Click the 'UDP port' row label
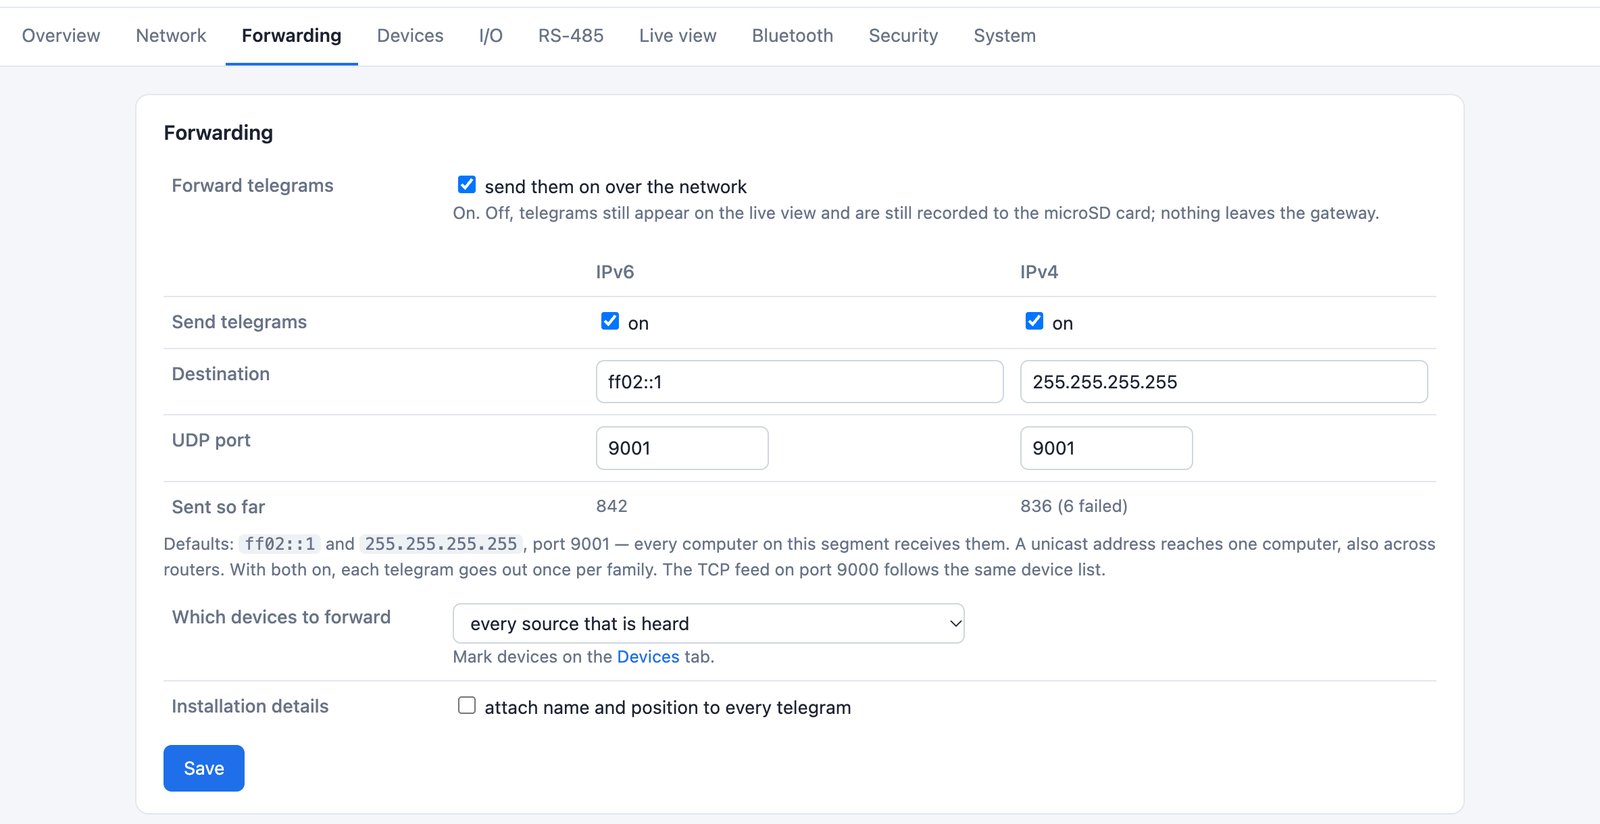1600x824 pixels. pos(211,441)
